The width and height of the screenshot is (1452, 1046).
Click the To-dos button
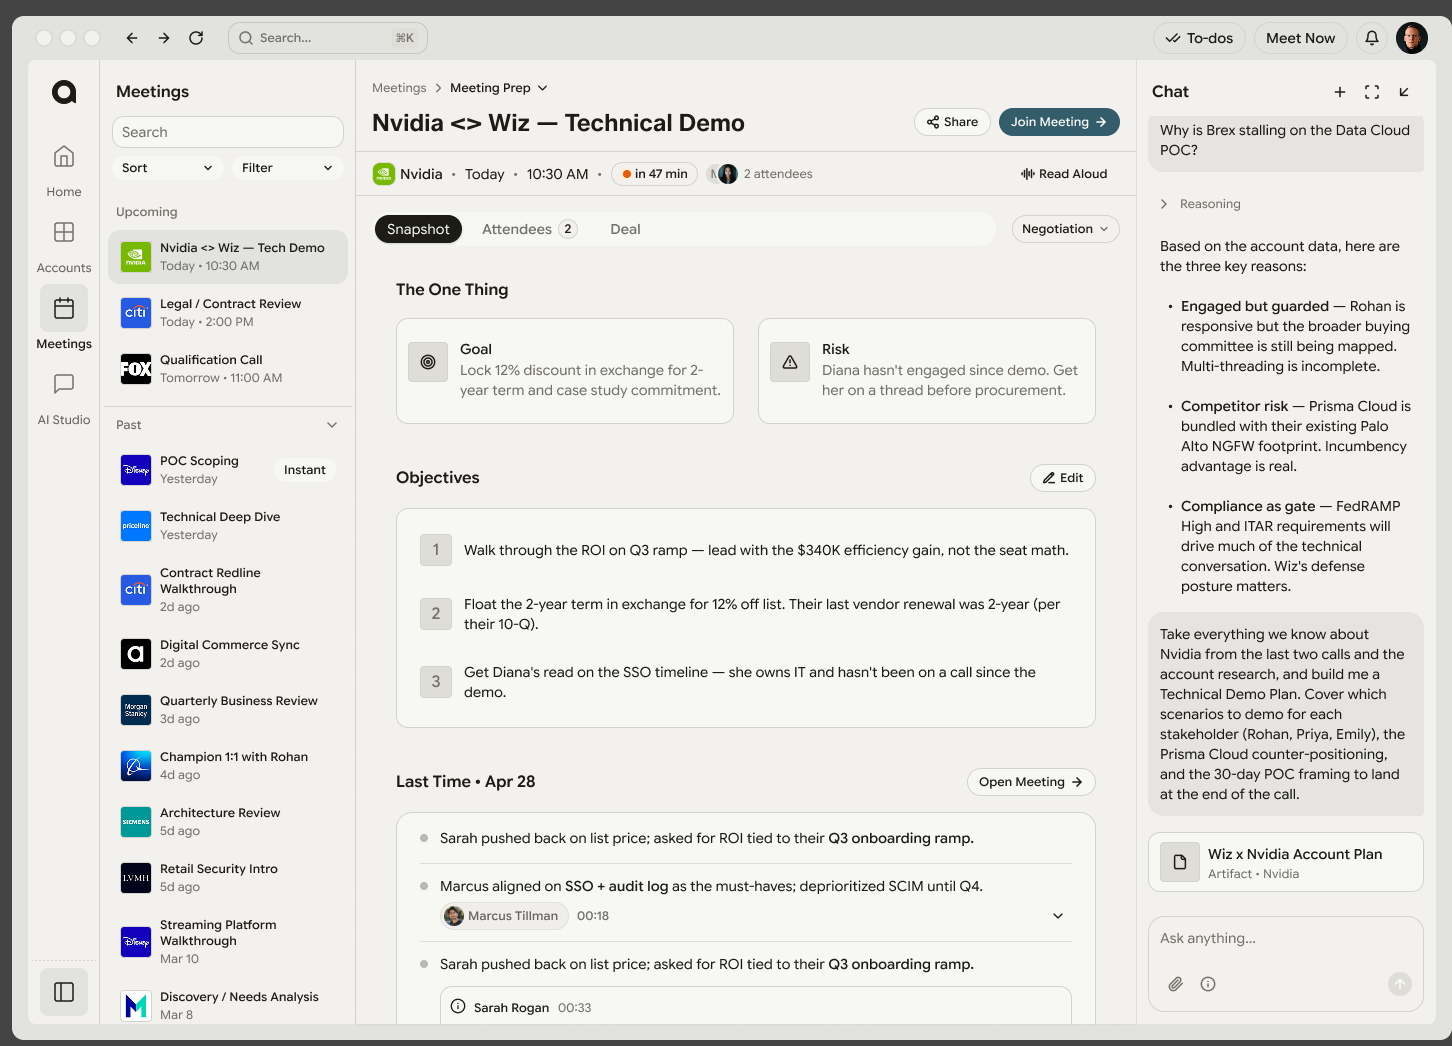[x=1199, y=38]
